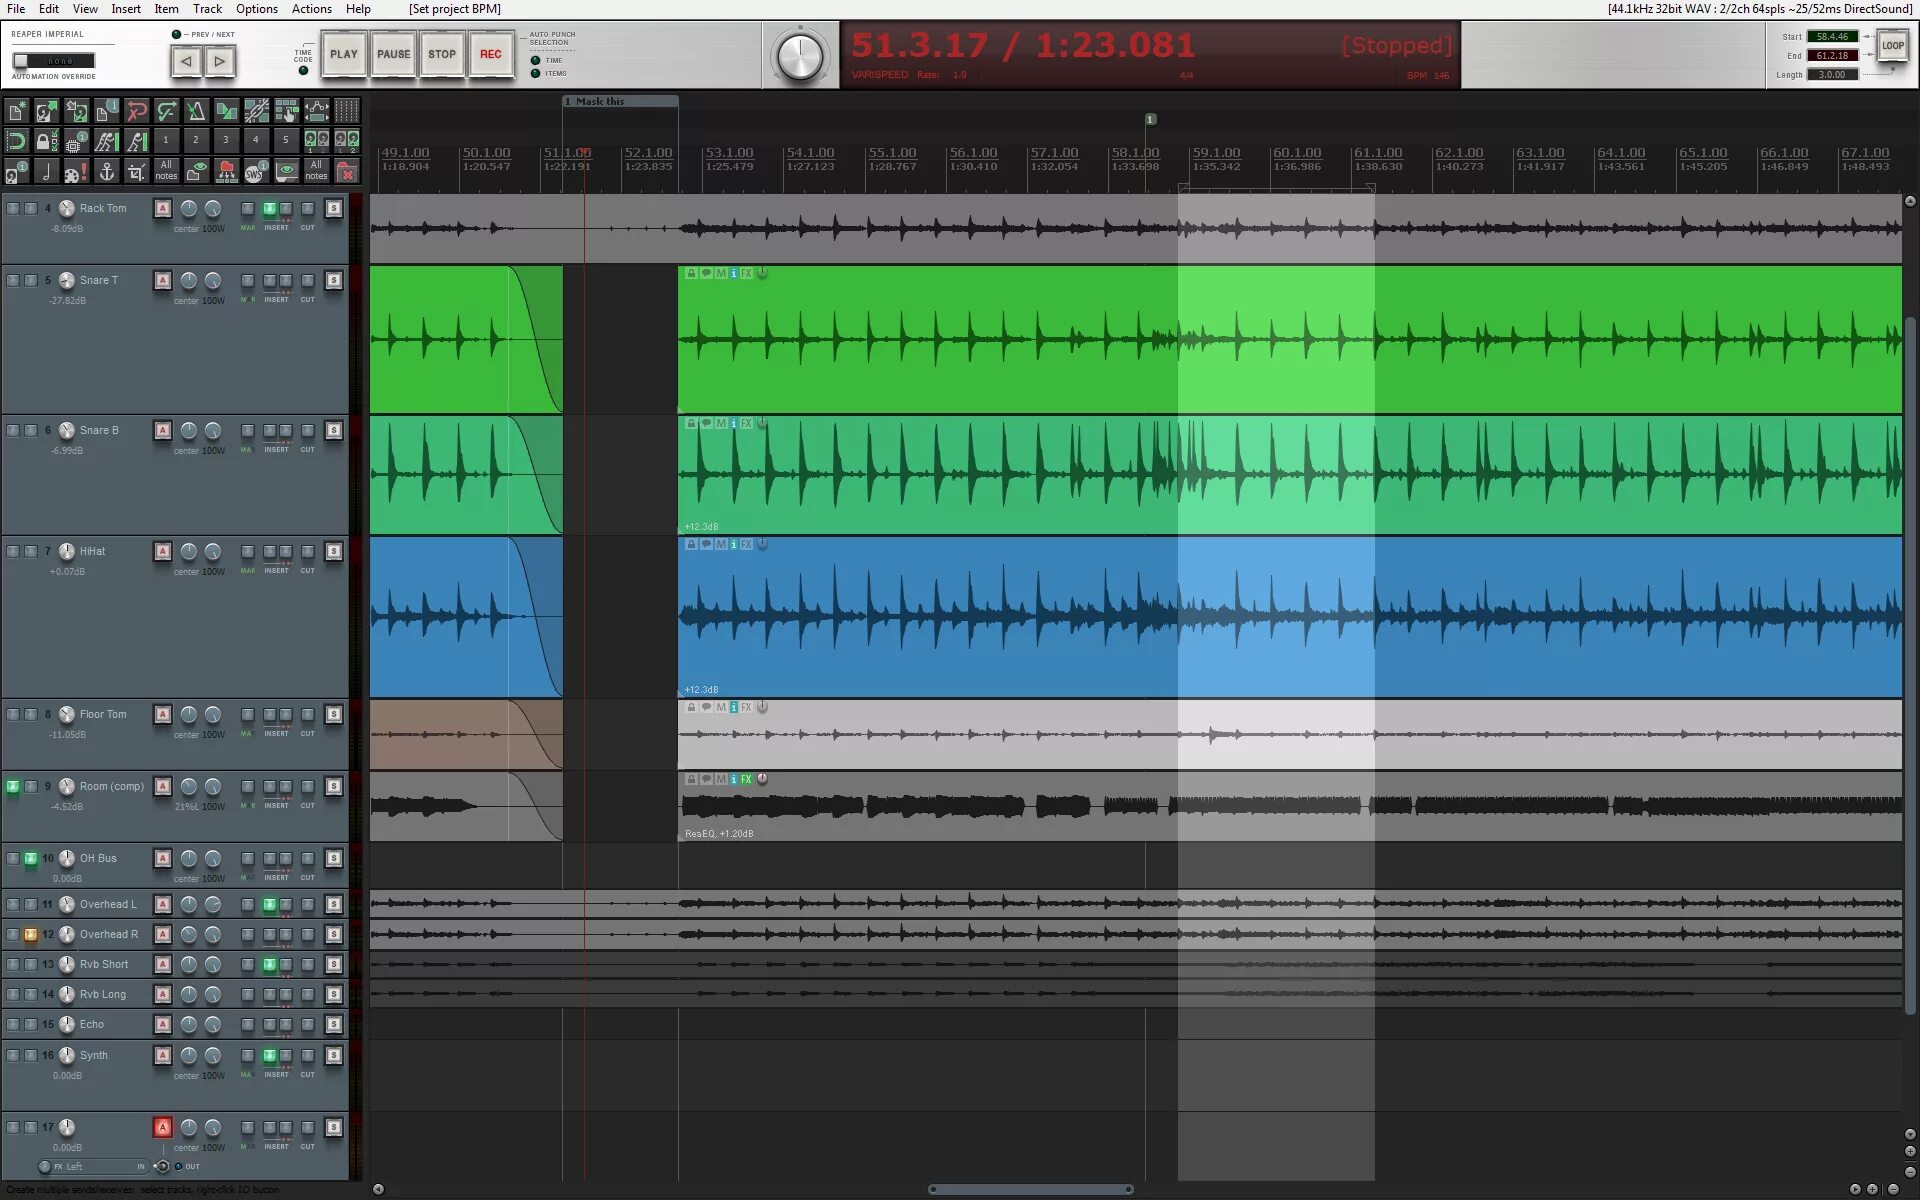Open the Track menu
Viewport: 1920px width, 1200px height.
click(x=207, y=9)
